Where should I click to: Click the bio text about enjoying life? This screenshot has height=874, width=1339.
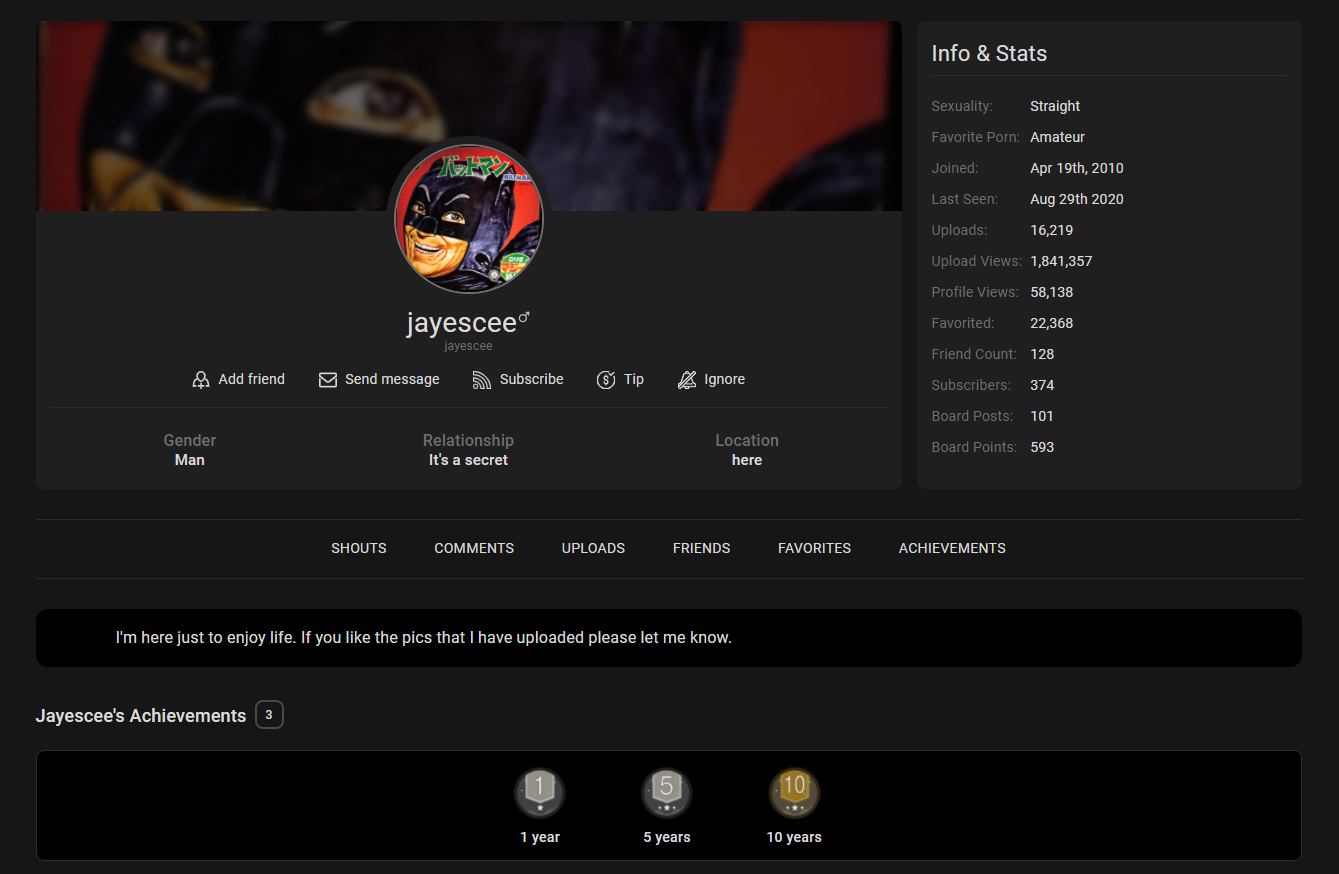(x=424, y=637)
